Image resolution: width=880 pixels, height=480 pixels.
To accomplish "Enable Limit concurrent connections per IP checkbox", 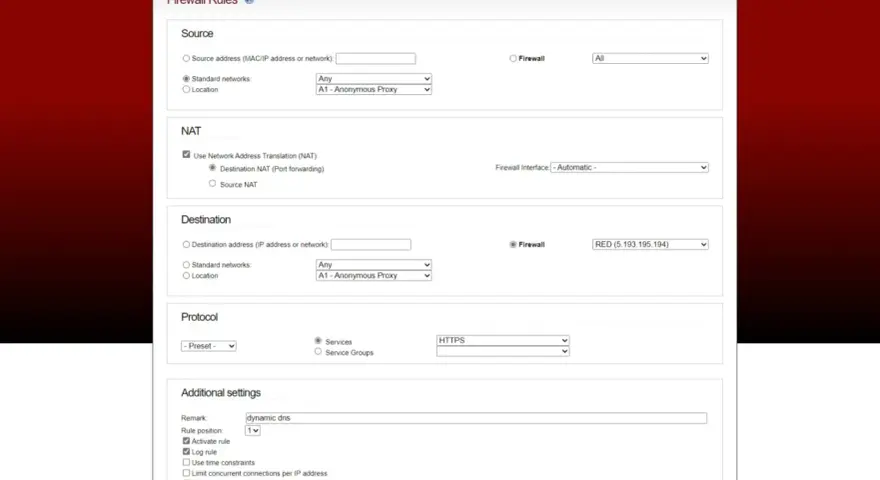I will [x=186, y=473].
